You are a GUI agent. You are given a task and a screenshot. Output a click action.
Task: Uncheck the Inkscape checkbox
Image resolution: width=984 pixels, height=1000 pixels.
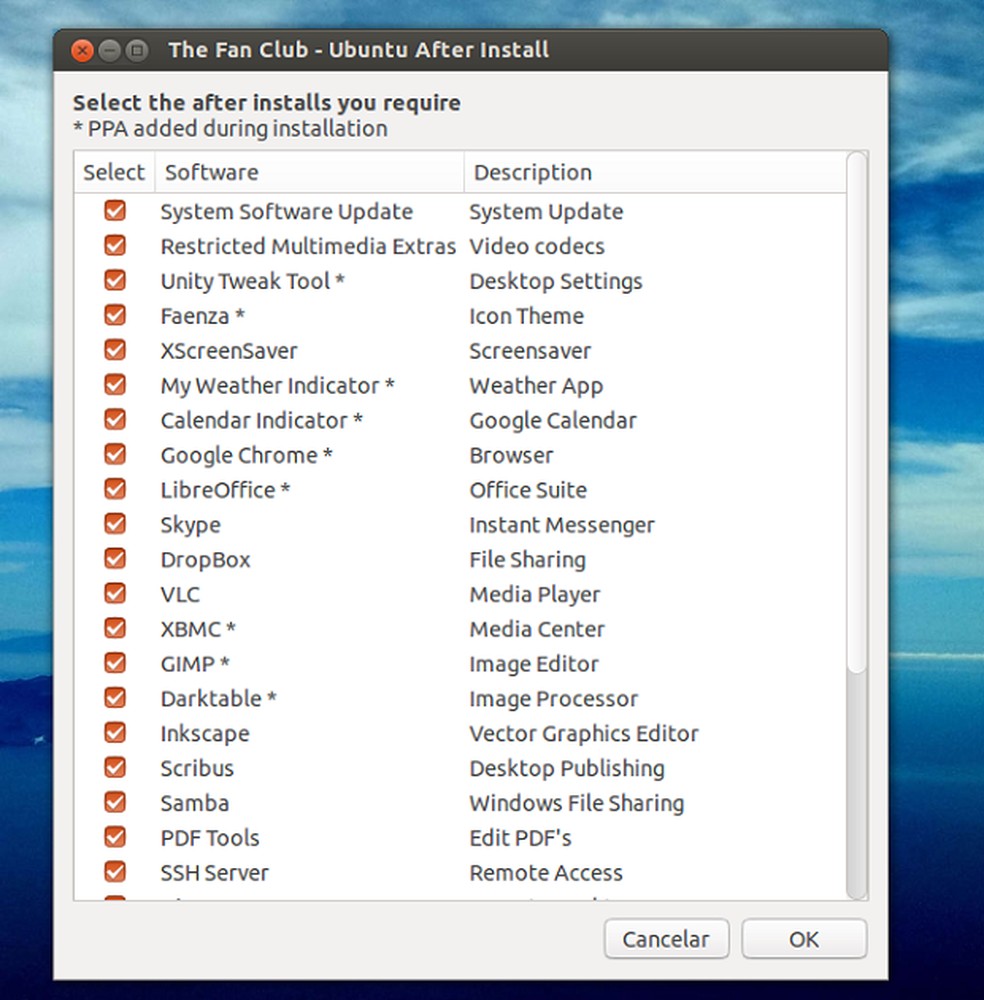[x=115, y=733]
